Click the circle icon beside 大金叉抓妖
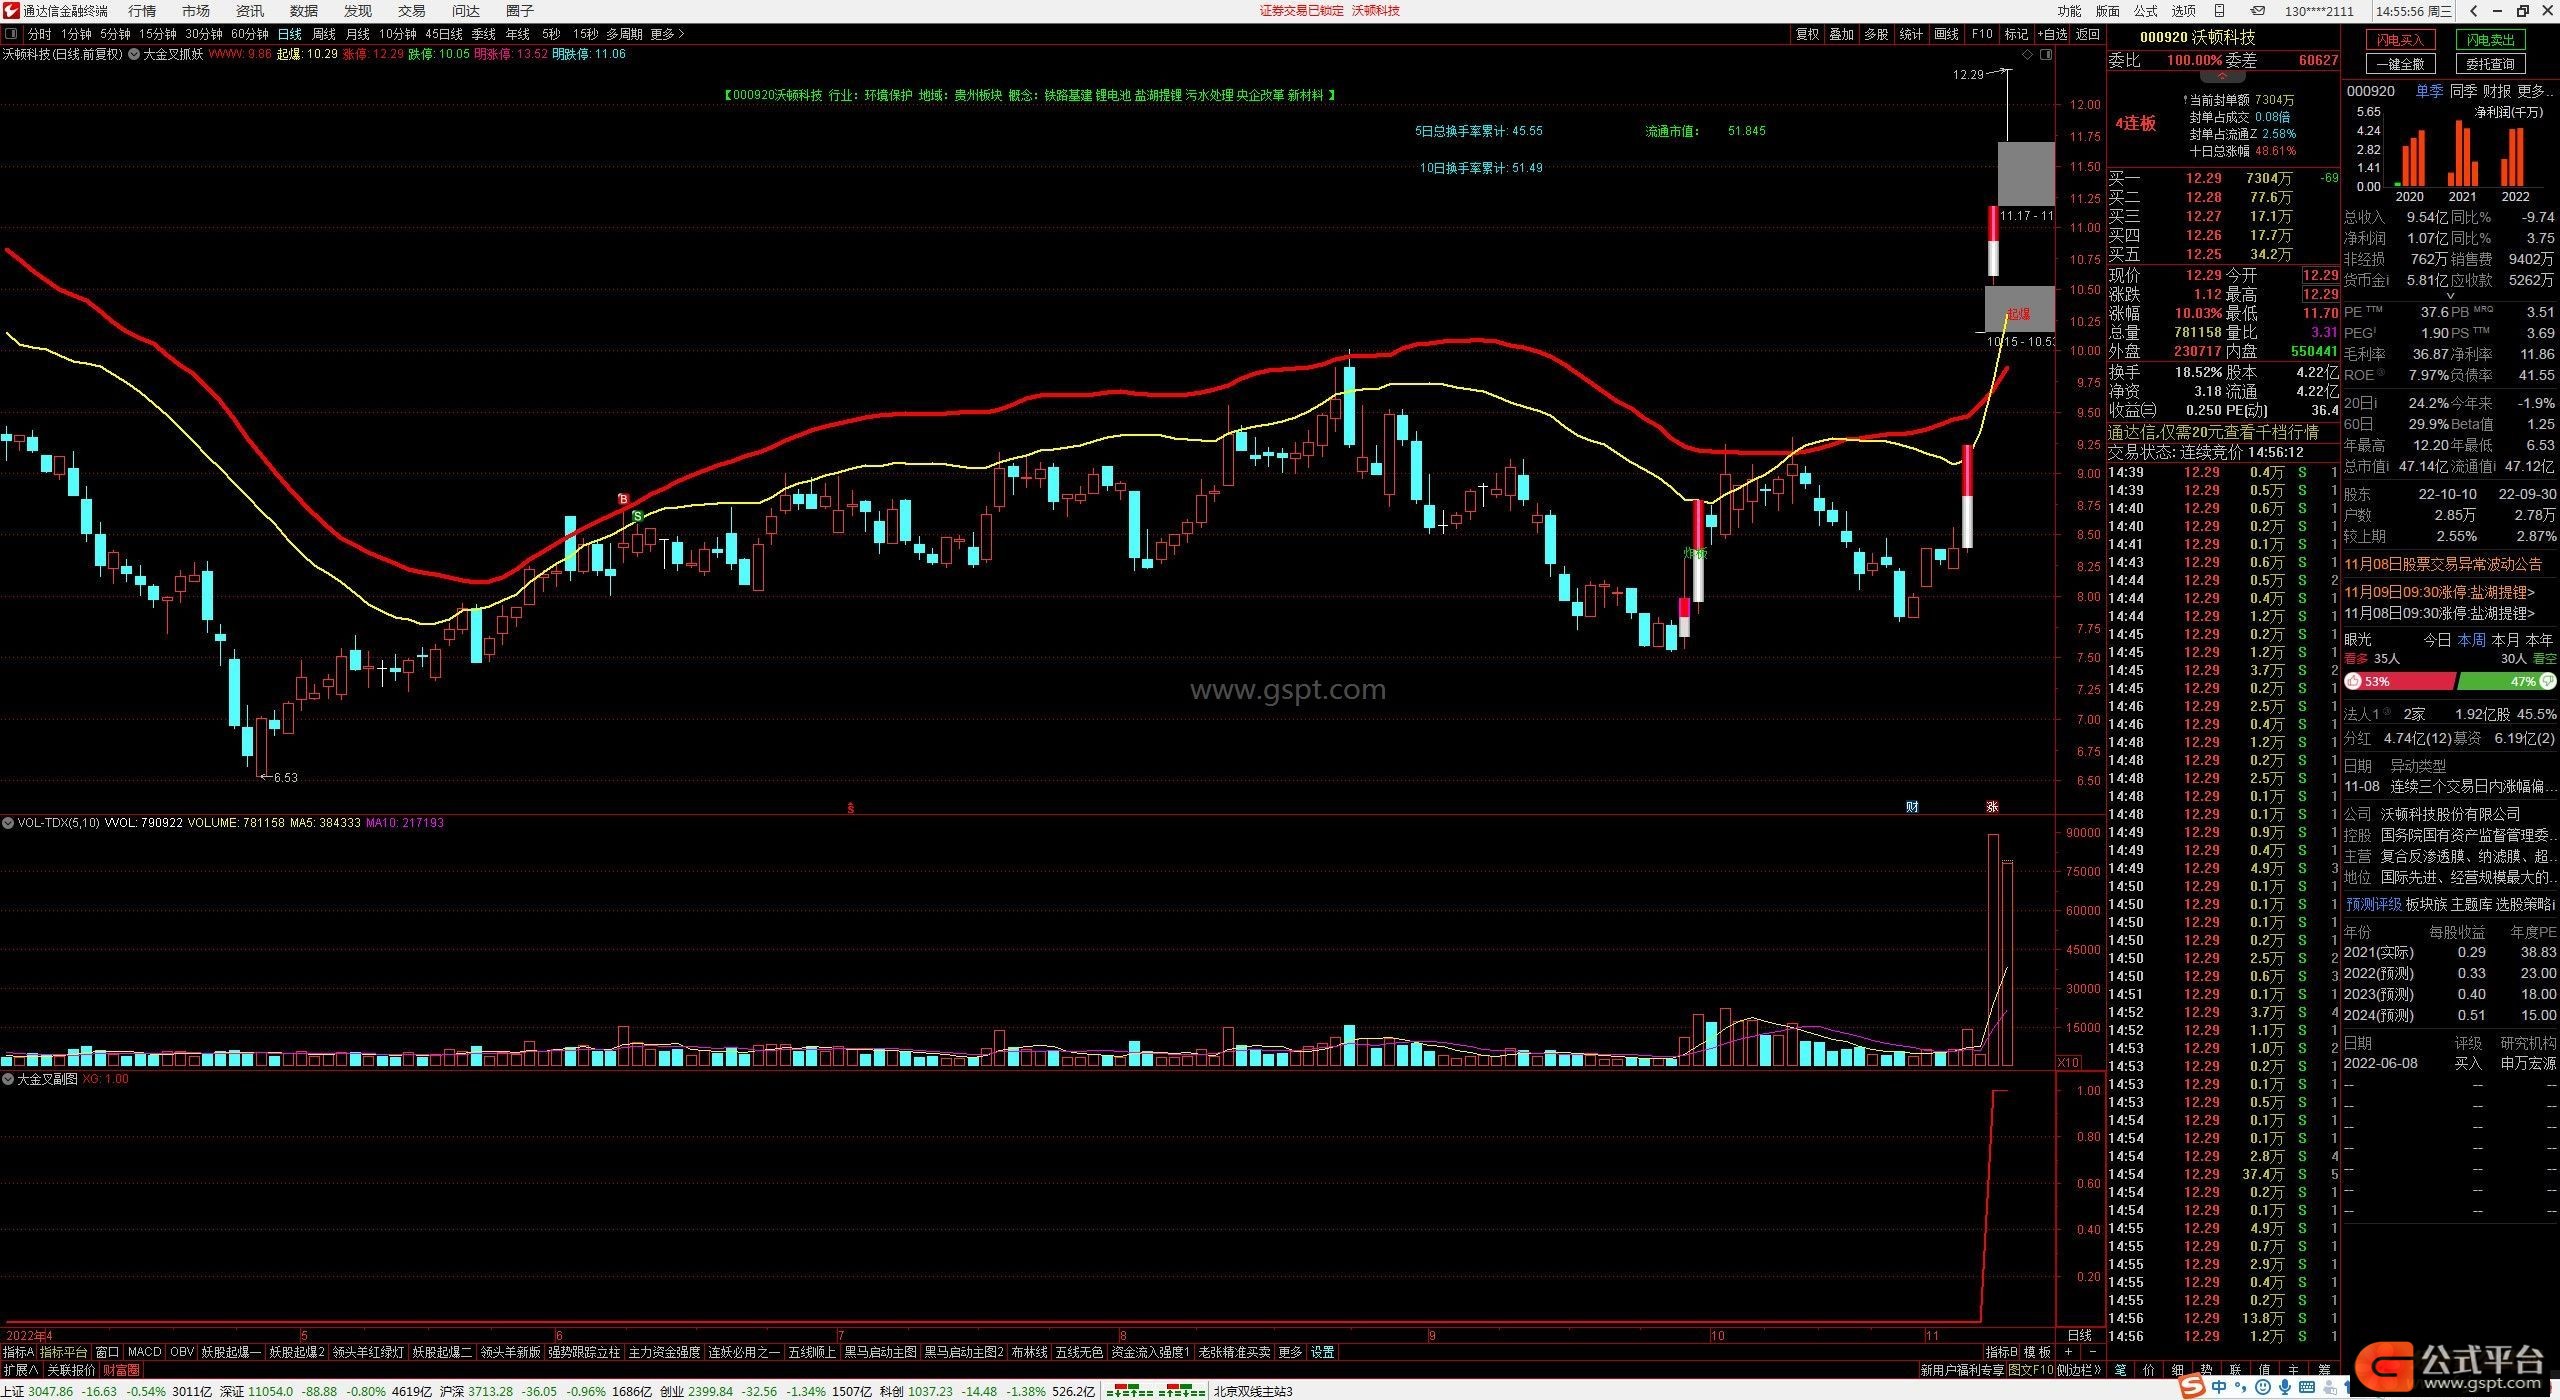This screenshot has width=2560, height=1400. click(x=132, y=54)
